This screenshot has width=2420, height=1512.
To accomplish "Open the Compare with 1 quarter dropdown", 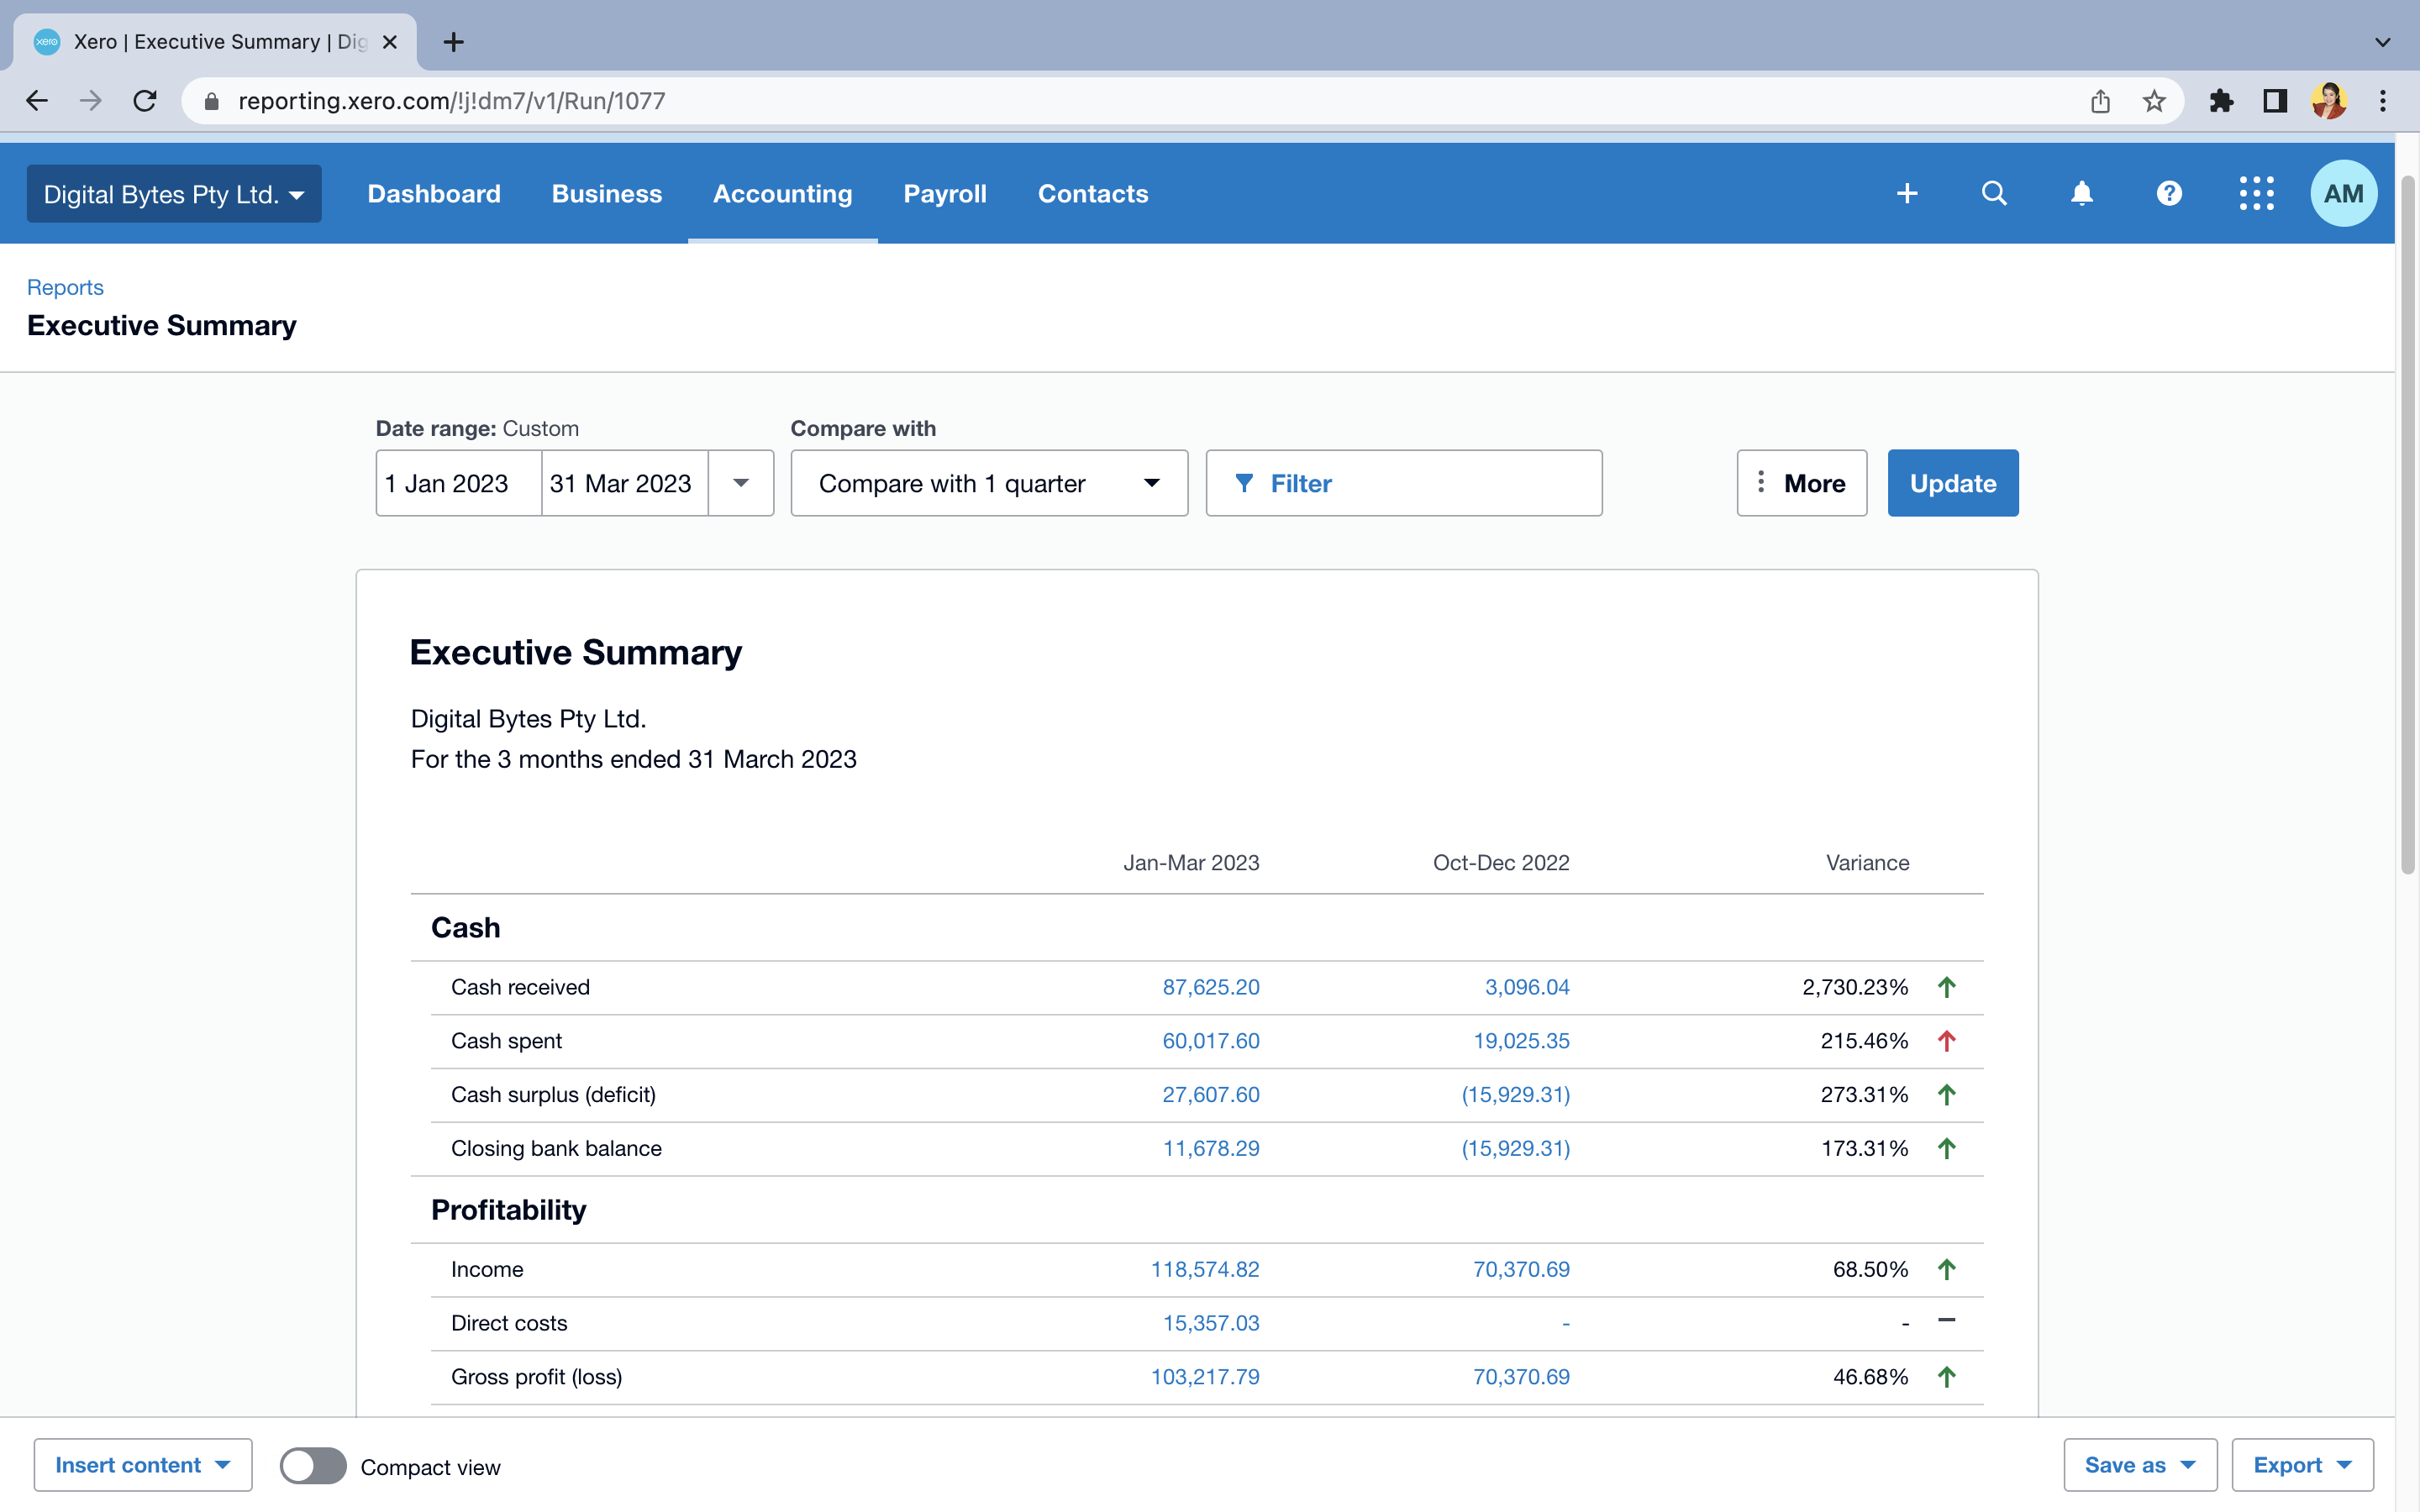I will coord(989,483).
